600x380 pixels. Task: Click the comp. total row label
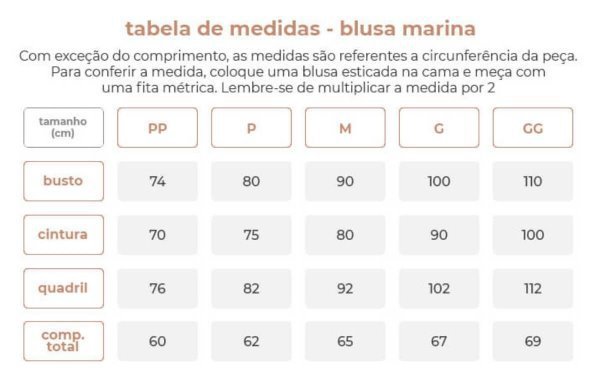click(x=64, y=341)
